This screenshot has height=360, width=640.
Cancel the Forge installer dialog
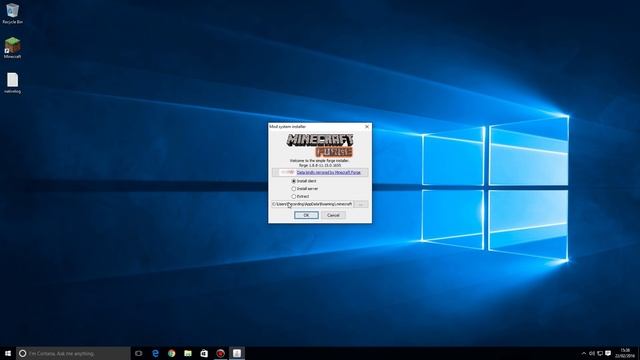coord(333,215)
